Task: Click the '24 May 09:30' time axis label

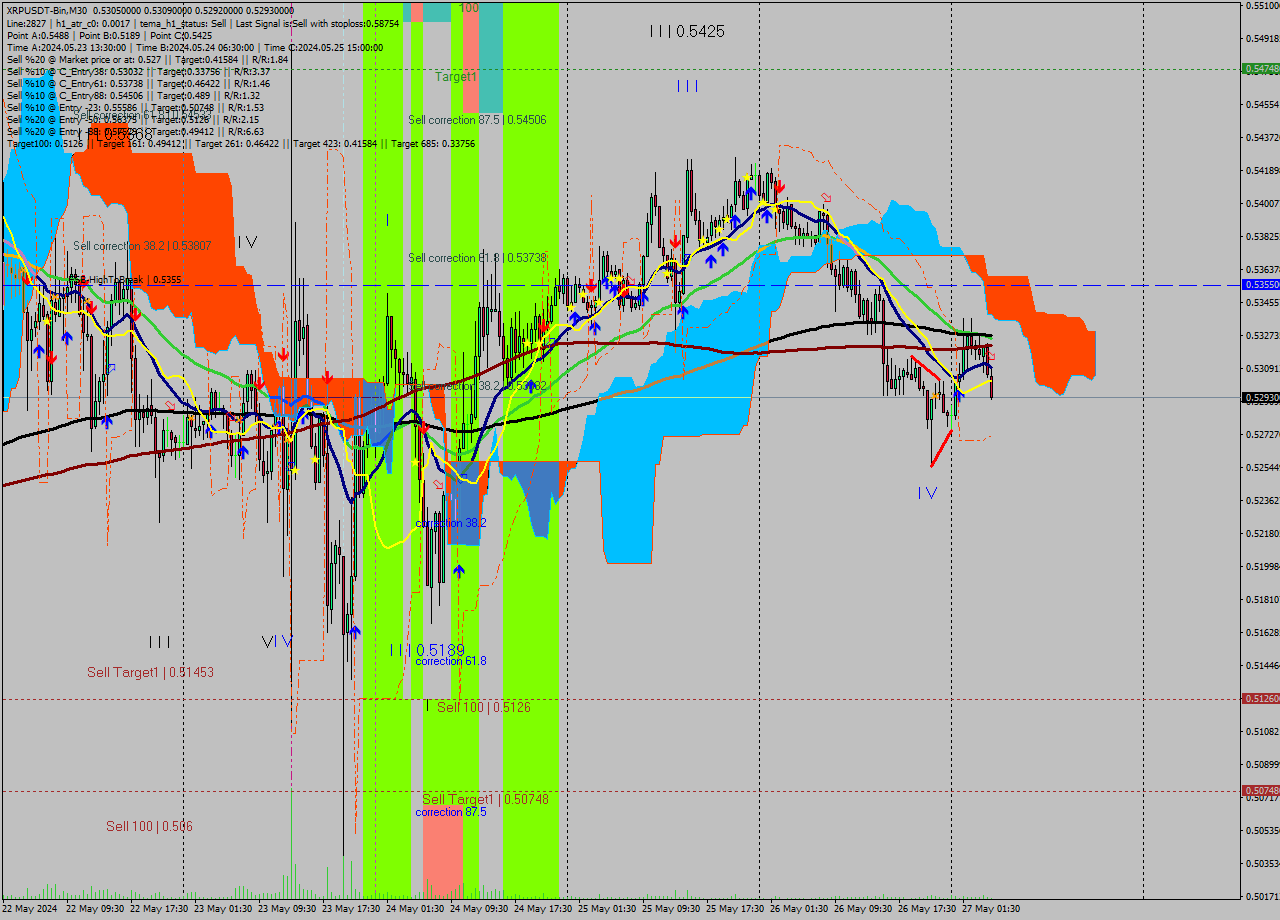Action: [481, 909]
